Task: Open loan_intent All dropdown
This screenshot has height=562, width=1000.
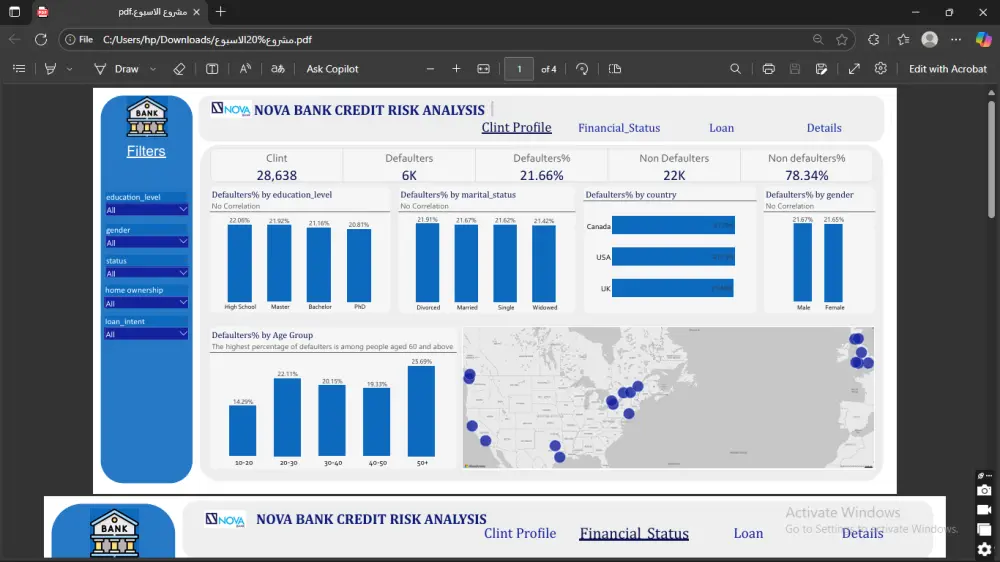Action: [146, 334]
